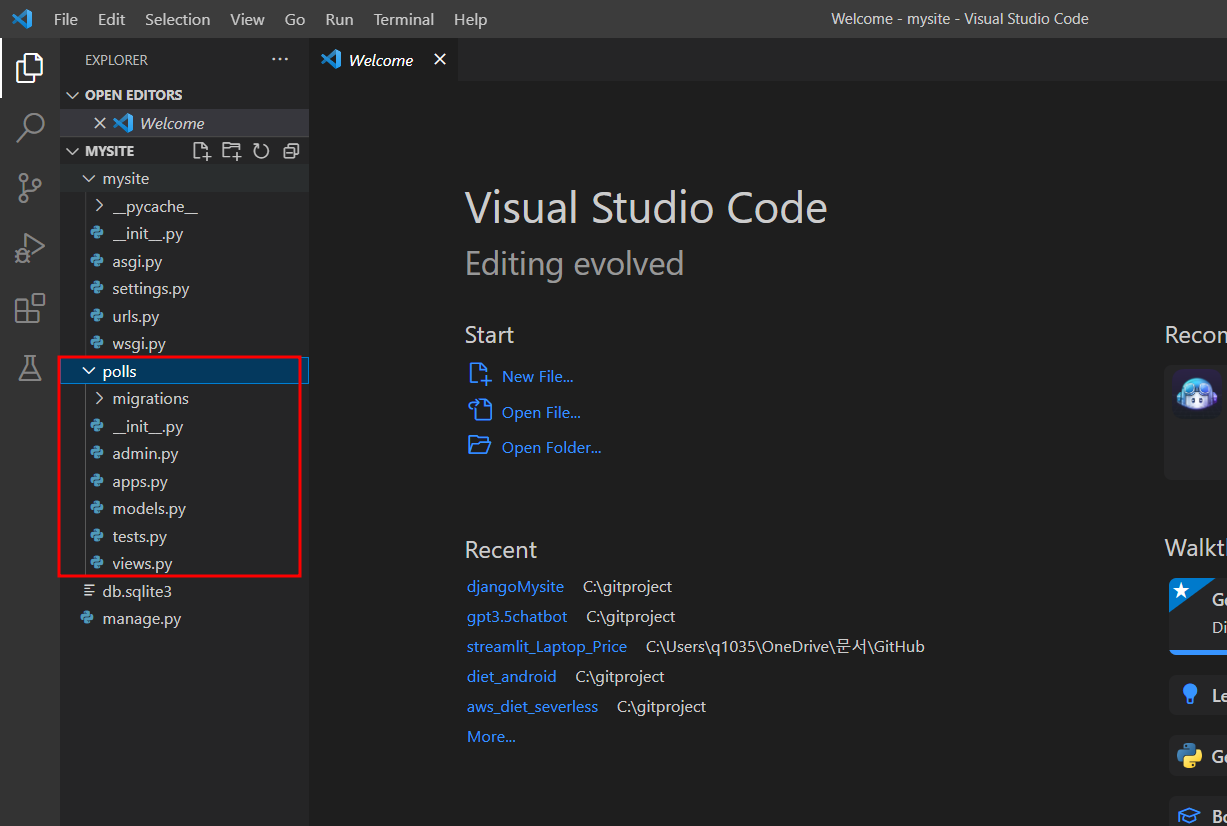Click the New Folder icon in MYSITE header
This screenshot has height=826, width=1227.
(232, 151)
